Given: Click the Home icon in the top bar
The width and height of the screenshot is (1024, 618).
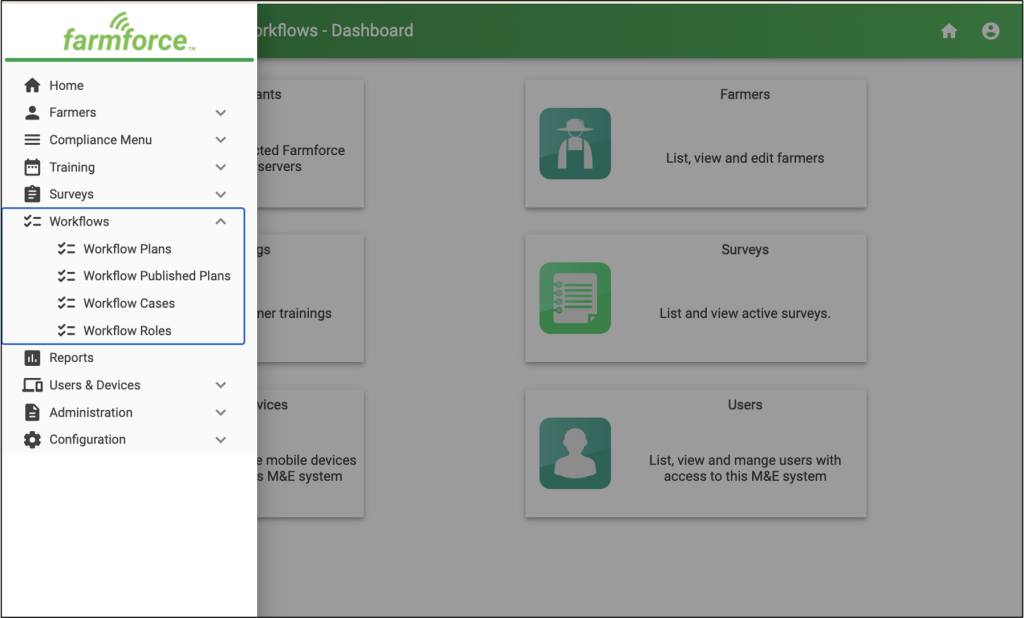Looking at the screenshot, I should (x=948, y=31).
